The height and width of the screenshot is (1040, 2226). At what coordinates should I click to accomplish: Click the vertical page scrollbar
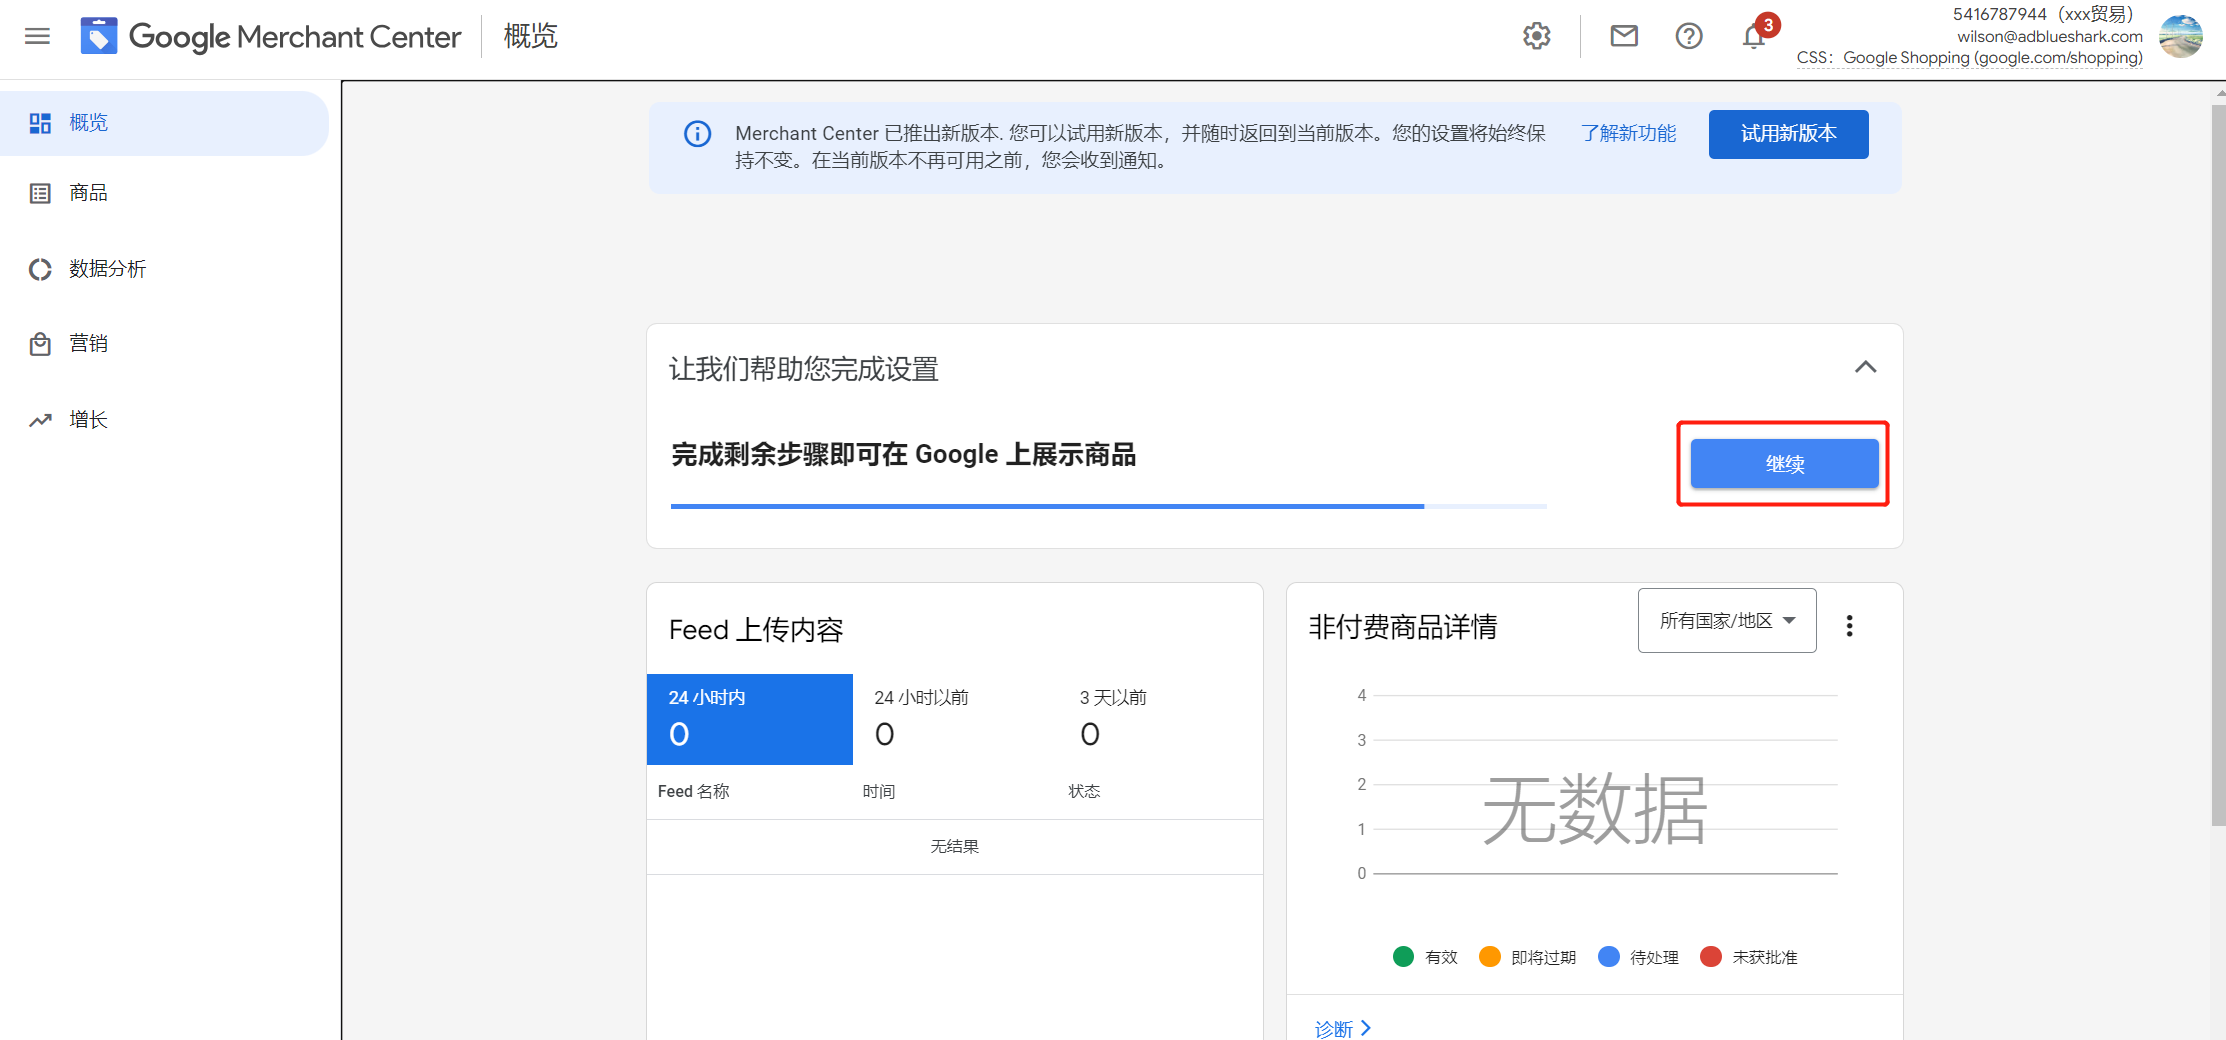(x=2219, y=463)
